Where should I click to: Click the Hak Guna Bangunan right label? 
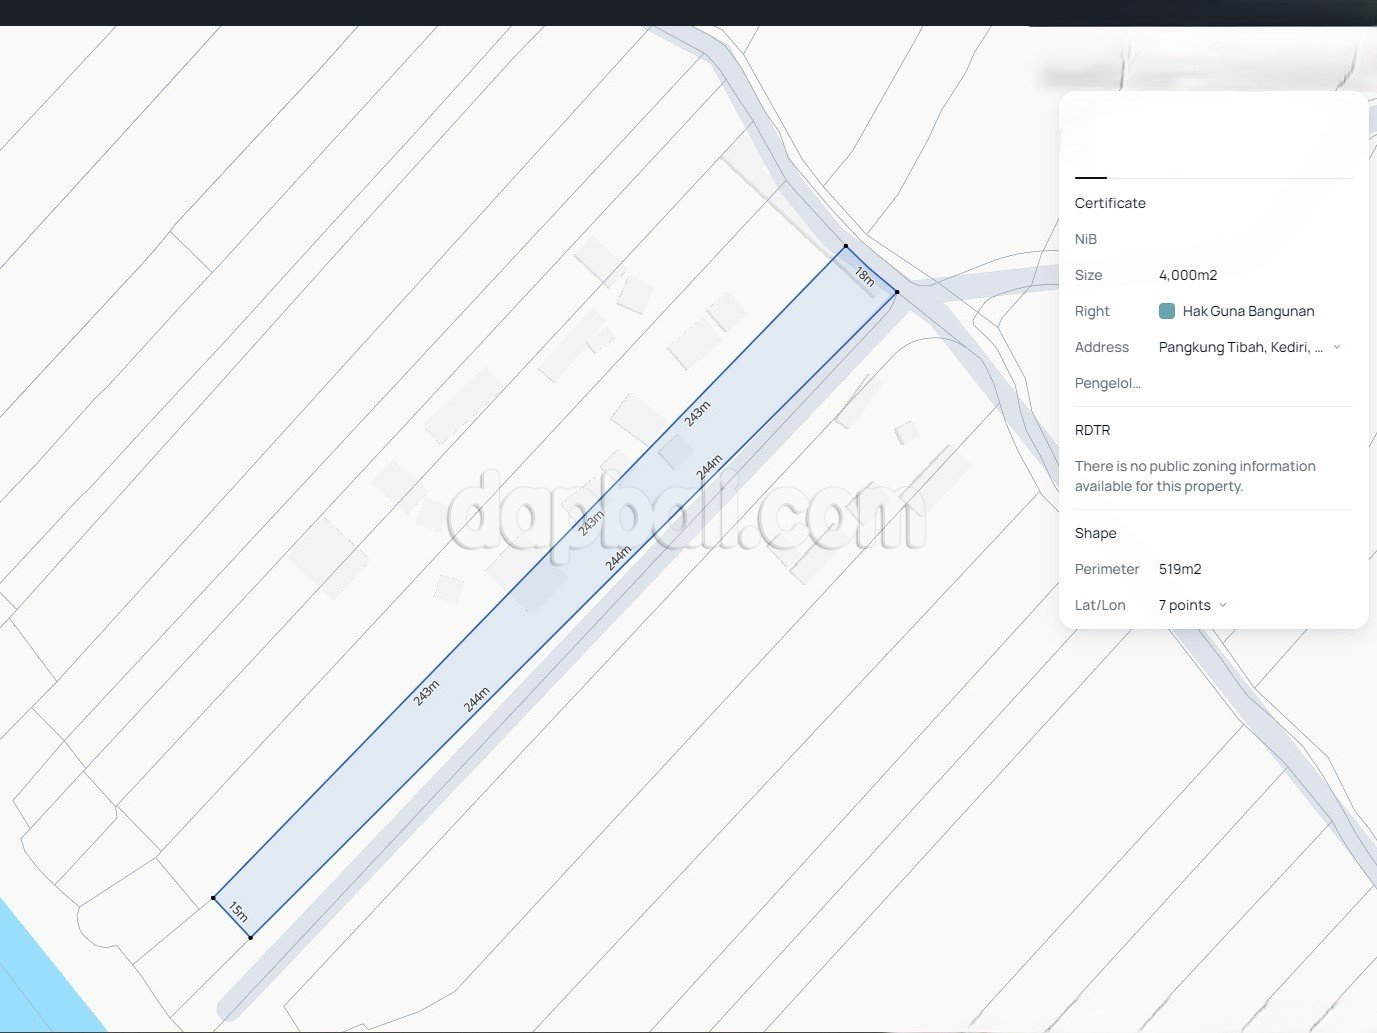pyautogui.click(x=1248, y=311)
